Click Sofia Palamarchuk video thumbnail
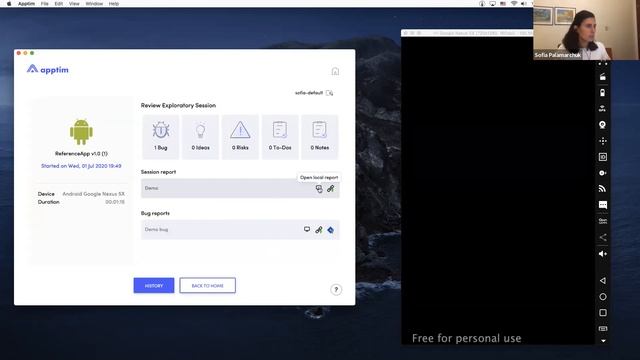 586,30
